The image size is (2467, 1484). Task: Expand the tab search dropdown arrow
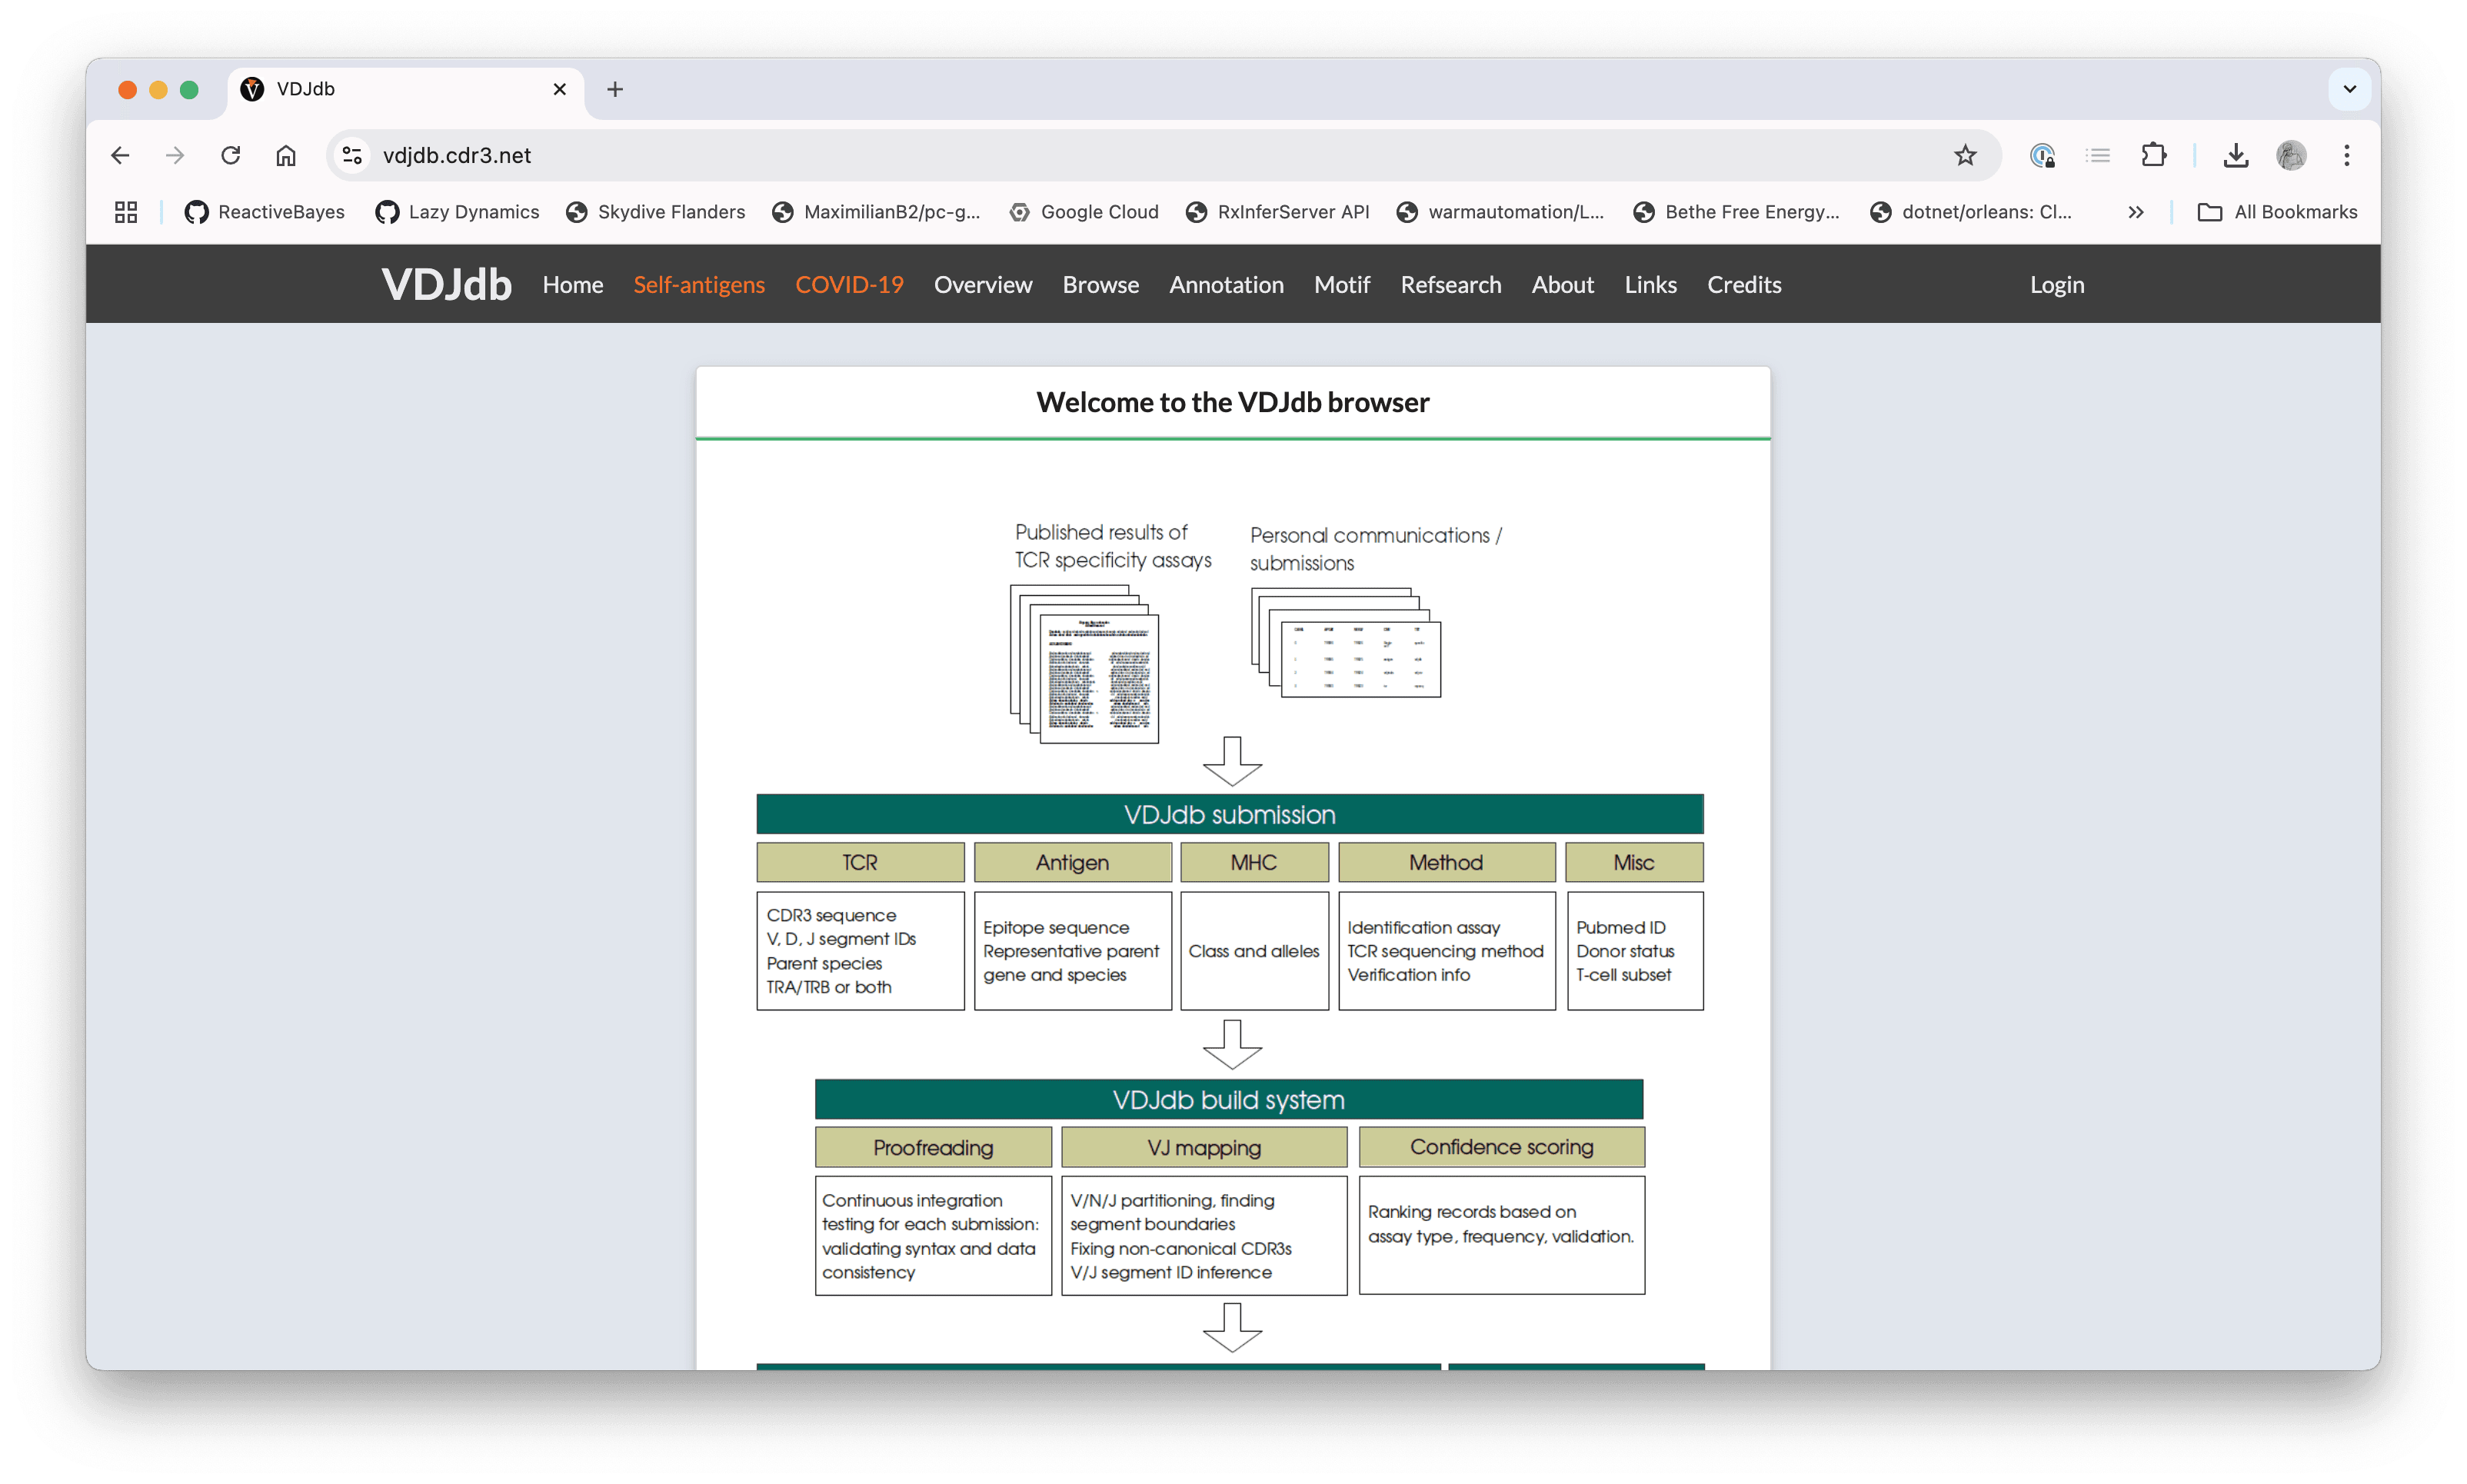(2349, 89)
